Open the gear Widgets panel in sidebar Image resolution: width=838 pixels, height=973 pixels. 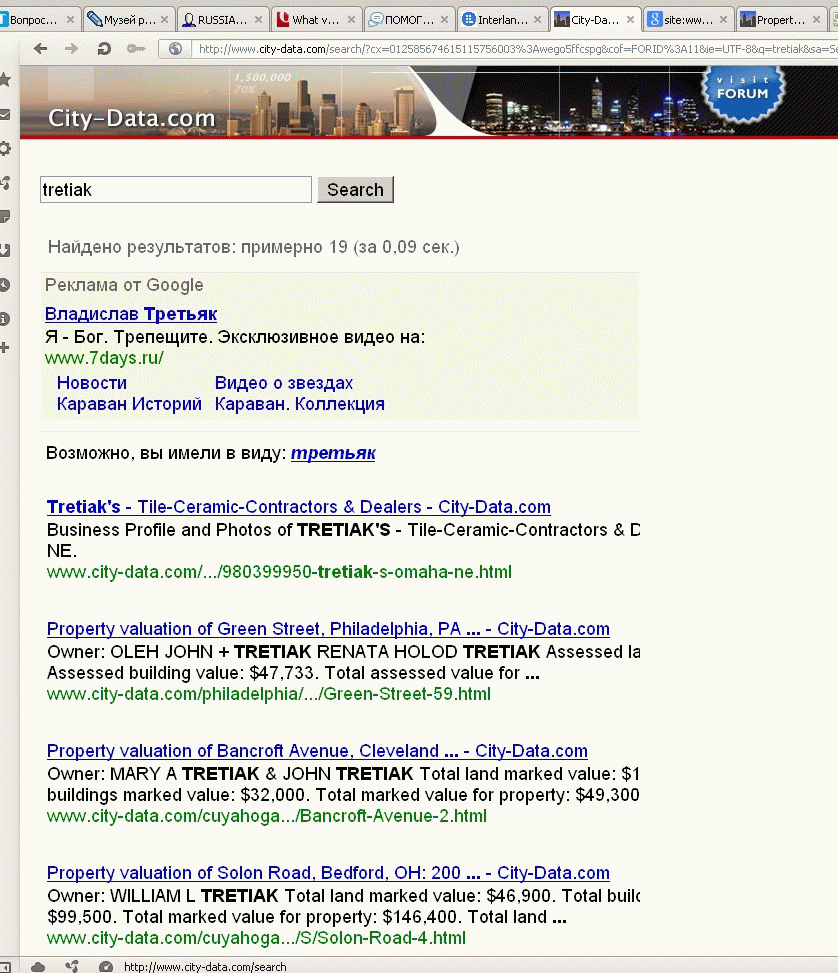[5, 148]
